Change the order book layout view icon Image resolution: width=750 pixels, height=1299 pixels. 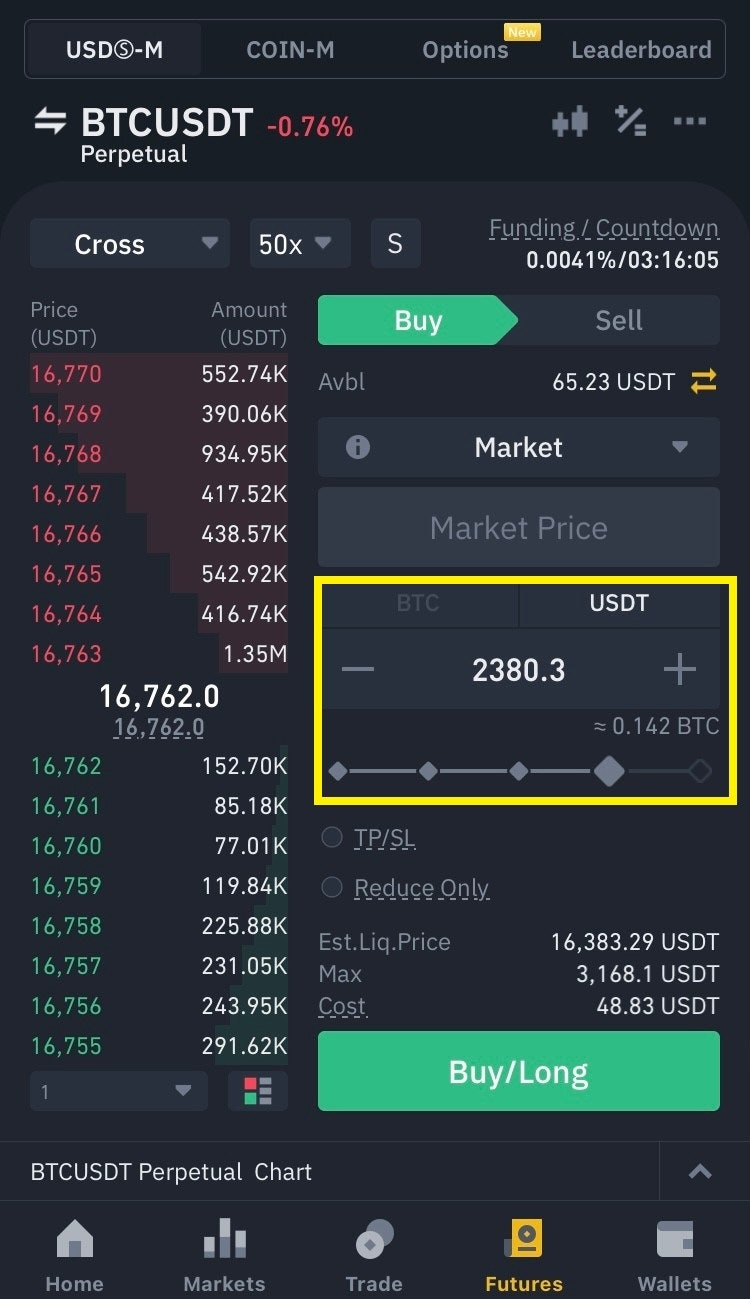point(257,1091)
